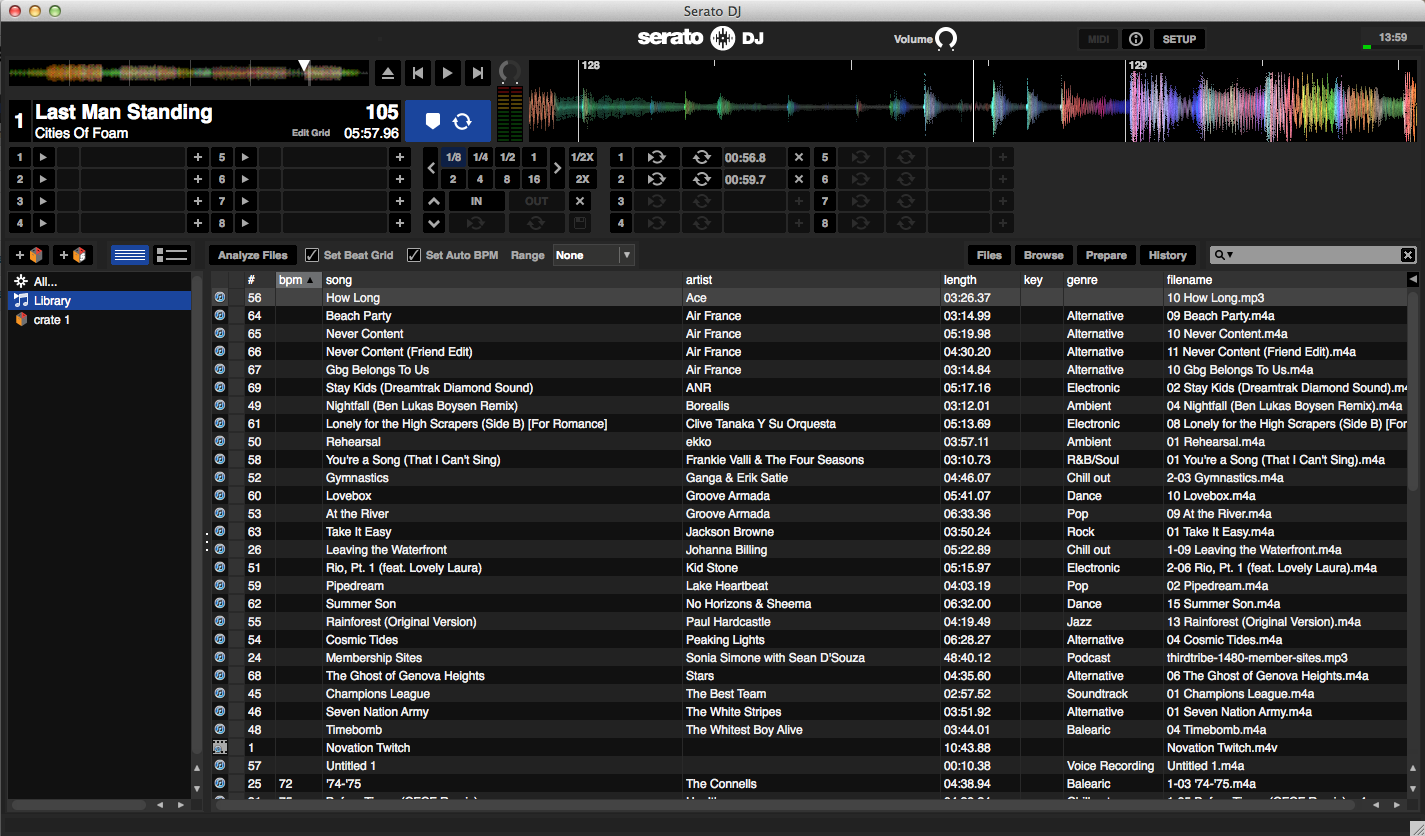
Task: Open the info help icon
Action: 1135,39
